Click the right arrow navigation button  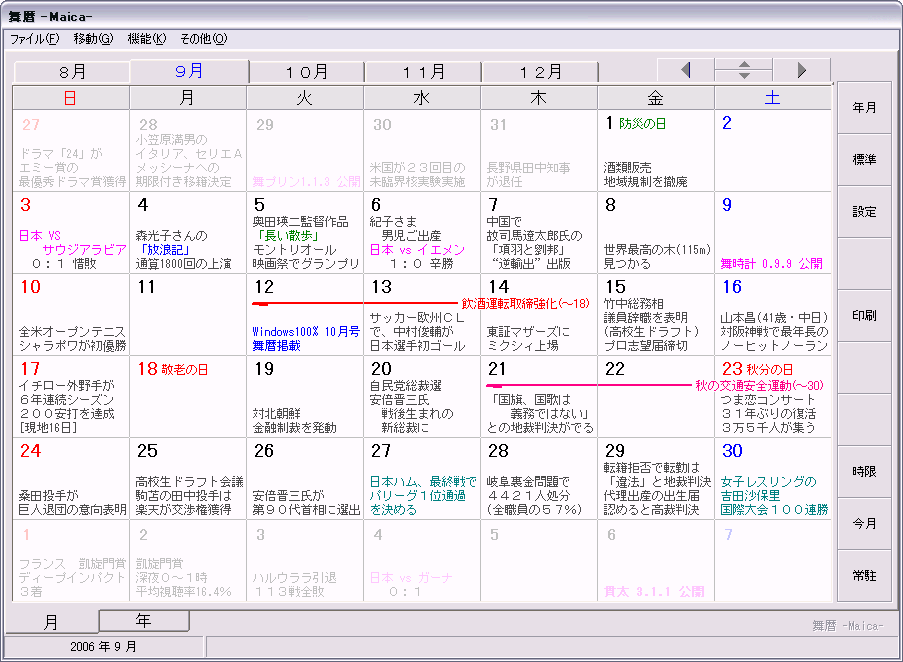pos(801,70)
